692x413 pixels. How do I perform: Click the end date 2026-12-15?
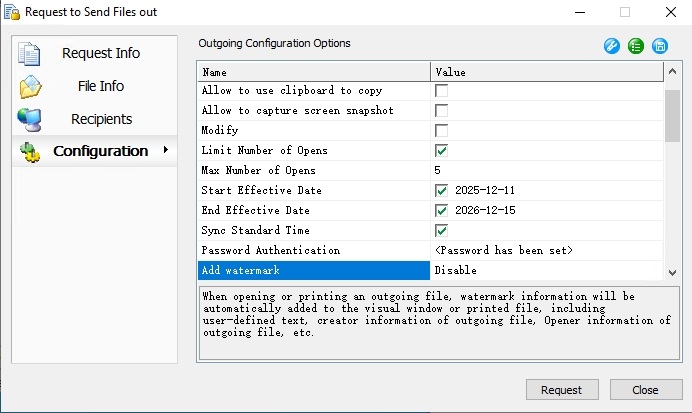[x=485, y=210]
